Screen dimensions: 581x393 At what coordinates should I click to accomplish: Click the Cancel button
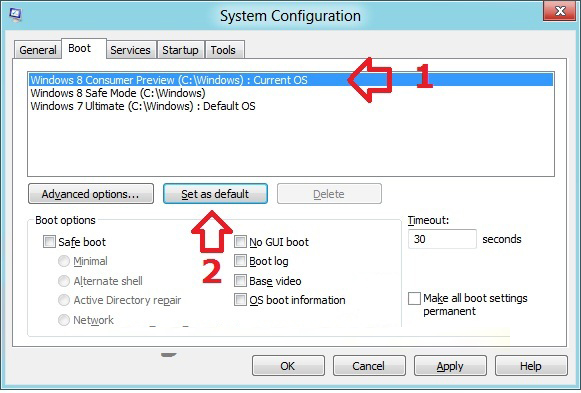pos(369,366)
